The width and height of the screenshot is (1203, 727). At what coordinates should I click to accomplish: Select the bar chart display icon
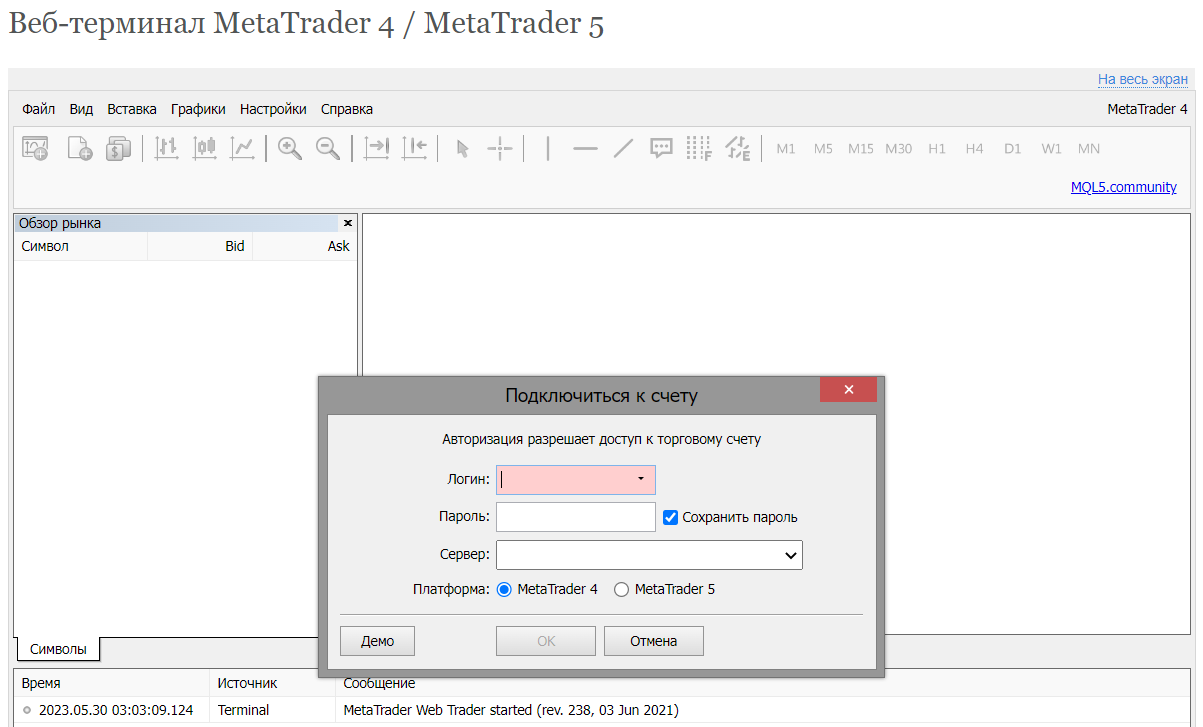coord(166,148)
